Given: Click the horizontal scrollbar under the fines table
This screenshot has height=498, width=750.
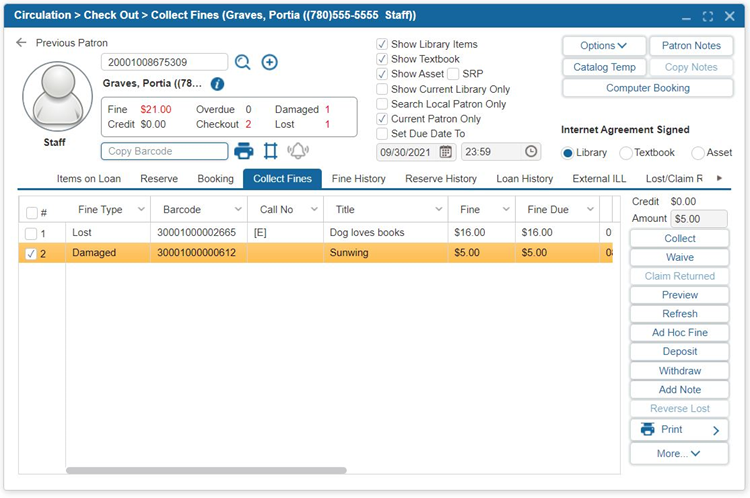Looking at the screenshot, I should point(206,470).
